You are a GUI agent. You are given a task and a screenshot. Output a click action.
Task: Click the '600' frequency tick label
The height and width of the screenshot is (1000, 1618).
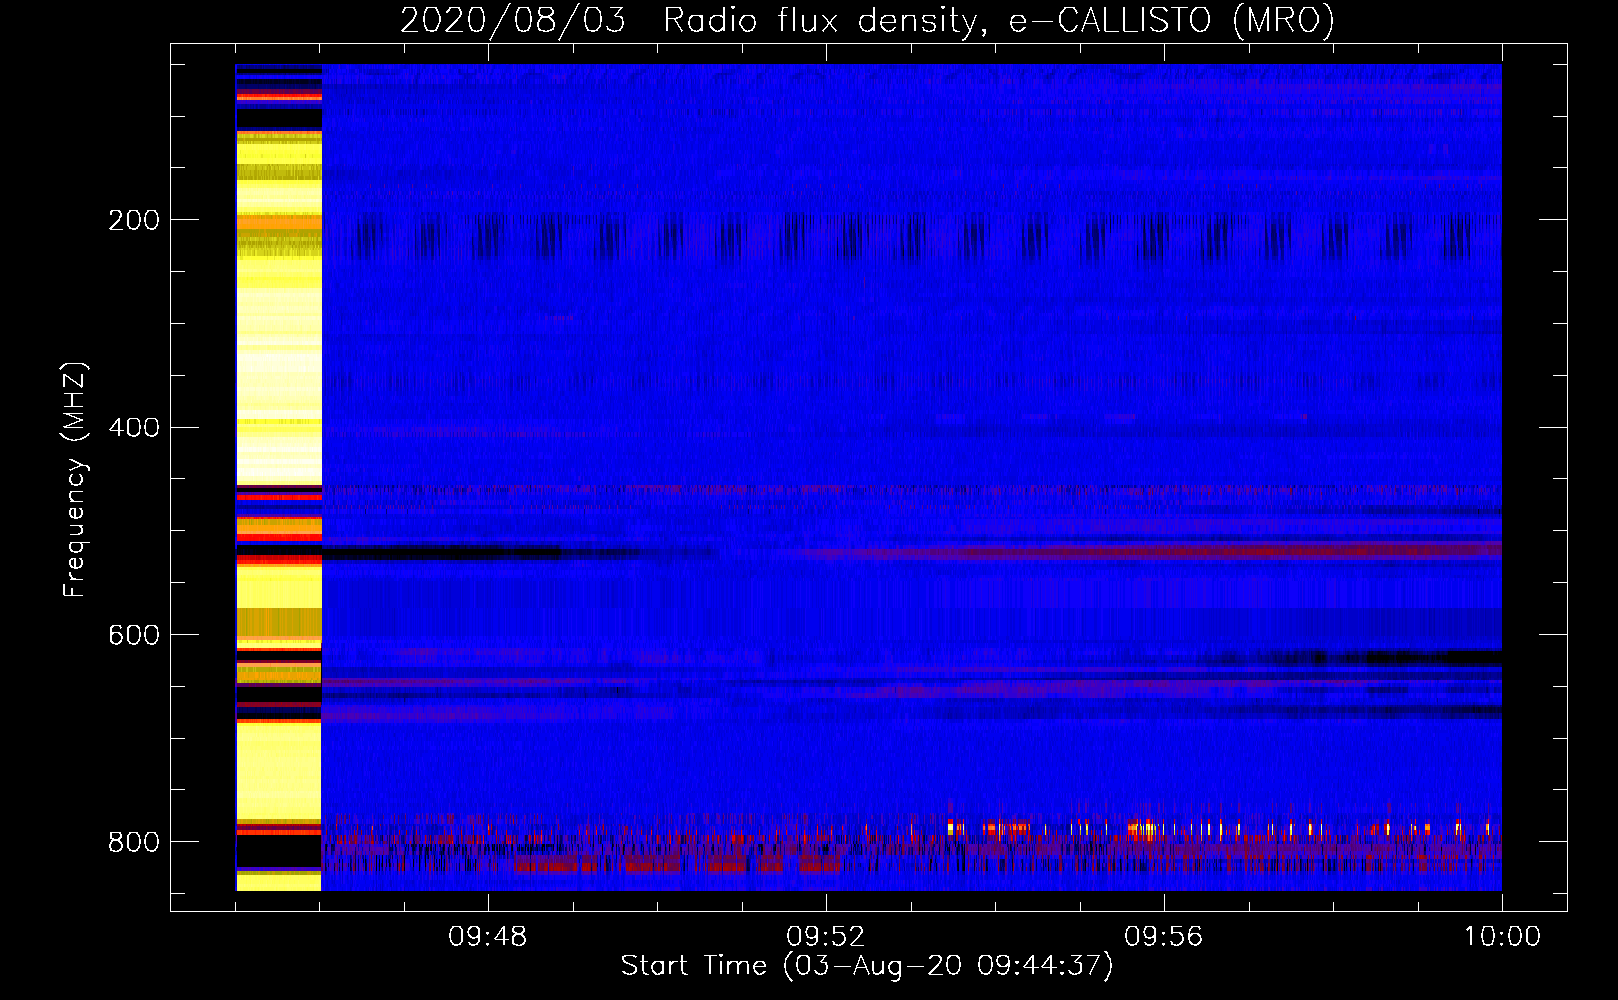point(134,636)
